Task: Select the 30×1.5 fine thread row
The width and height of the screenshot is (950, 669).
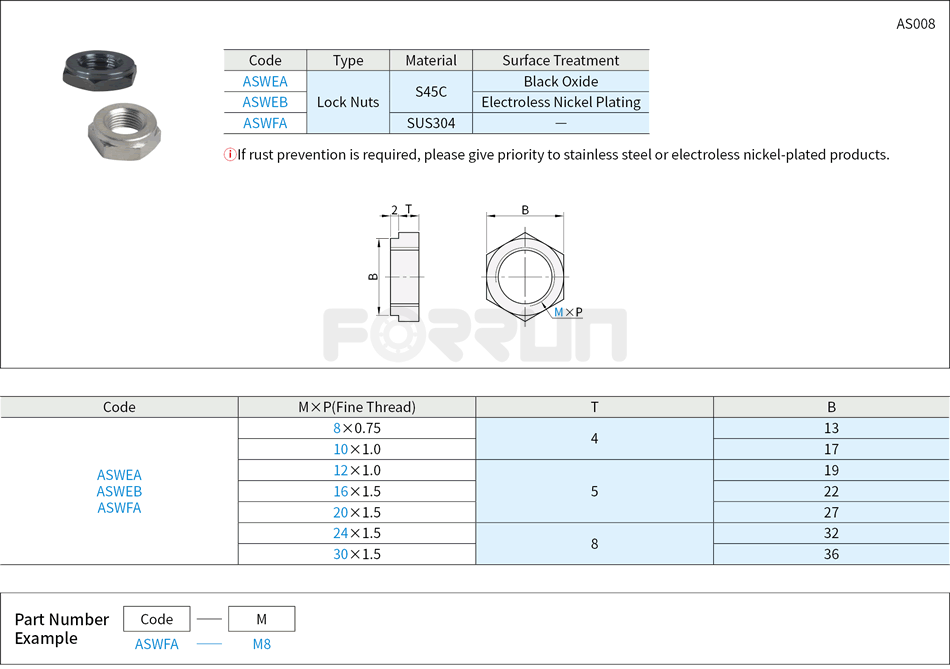Action: pos(354,554)
